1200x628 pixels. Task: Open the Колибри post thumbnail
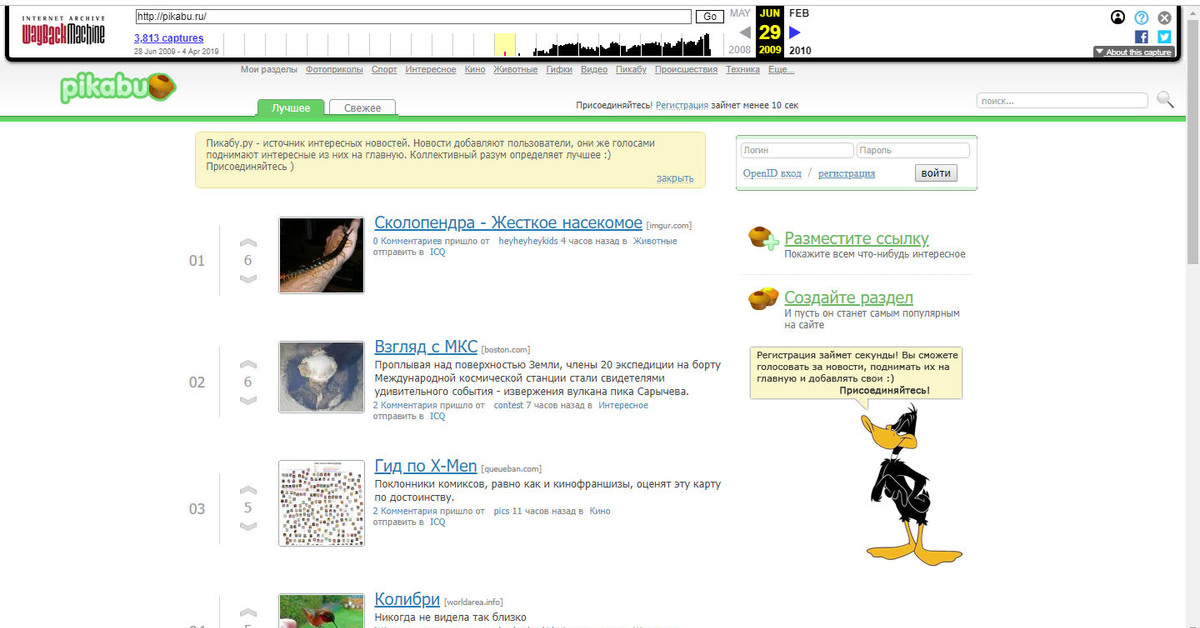[x=320, y=610]
